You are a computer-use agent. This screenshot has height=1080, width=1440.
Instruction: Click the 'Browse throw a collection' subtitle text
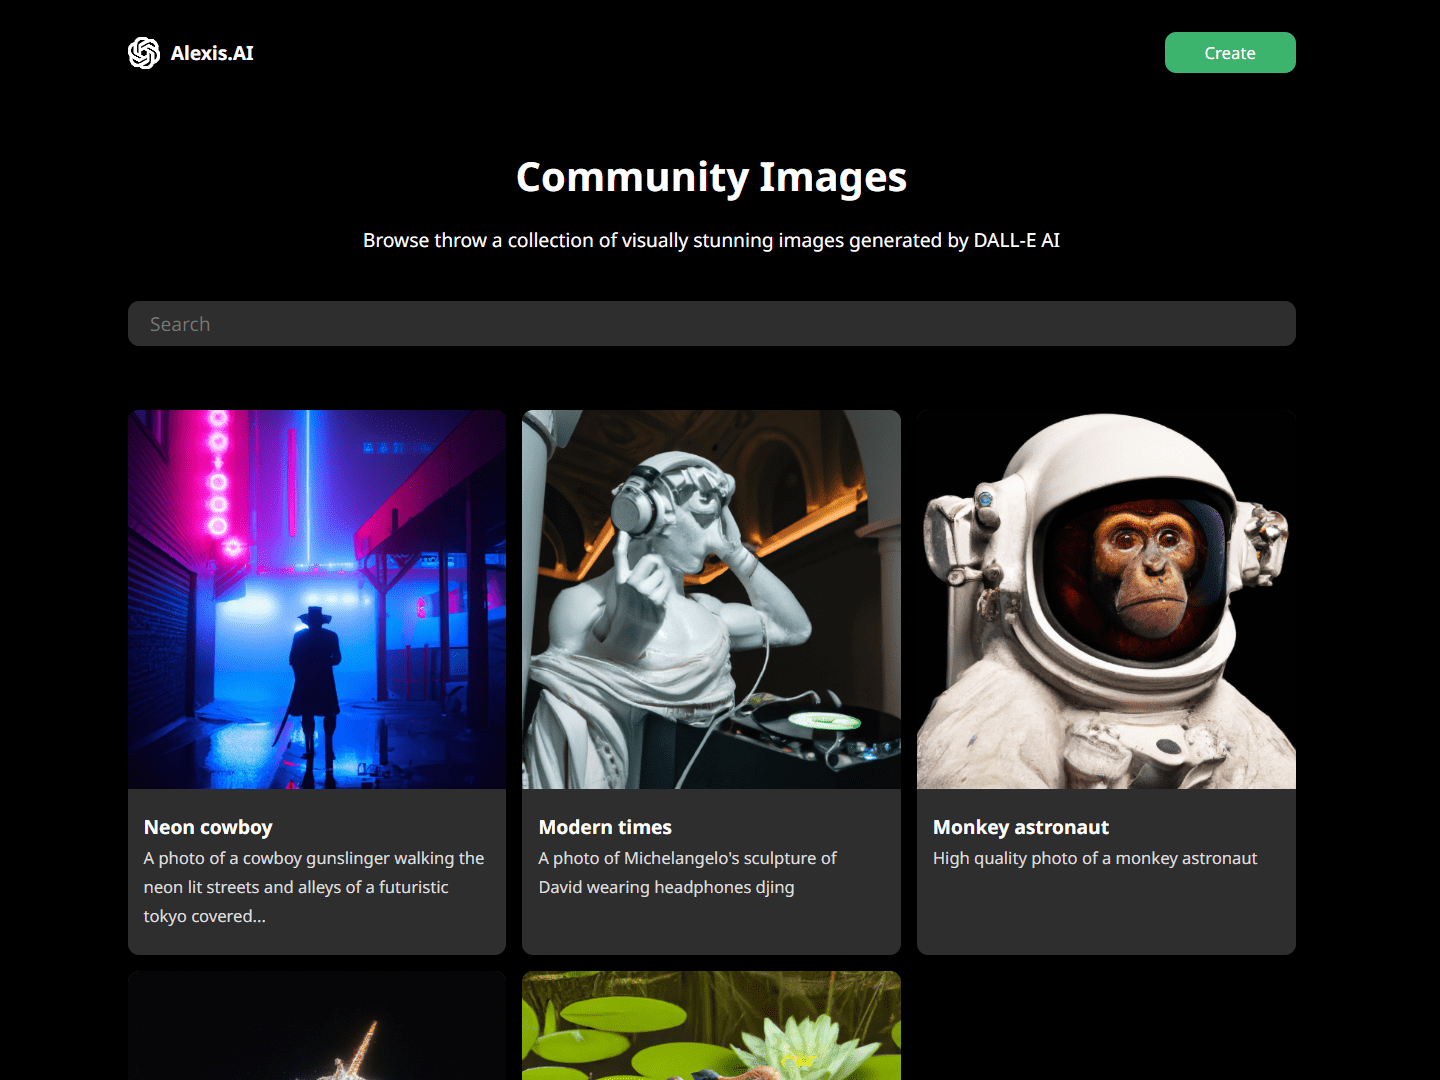[x=712, y=240]
